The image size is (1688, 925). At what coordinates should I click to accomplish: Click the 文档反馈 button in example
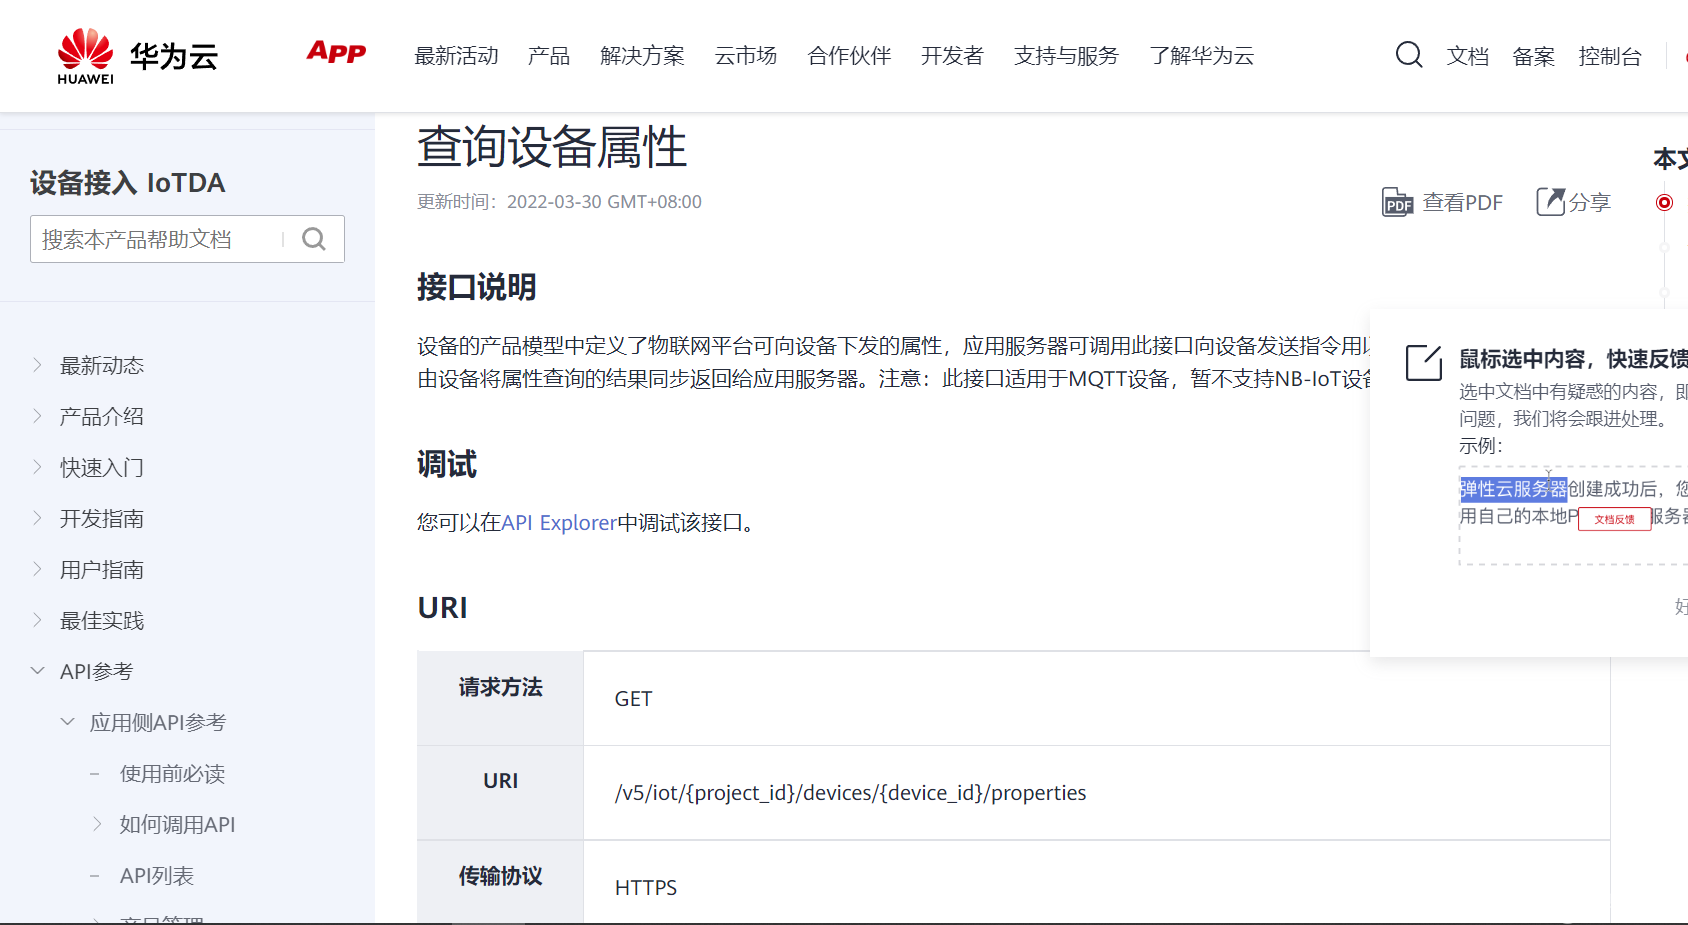(1614, 519)
